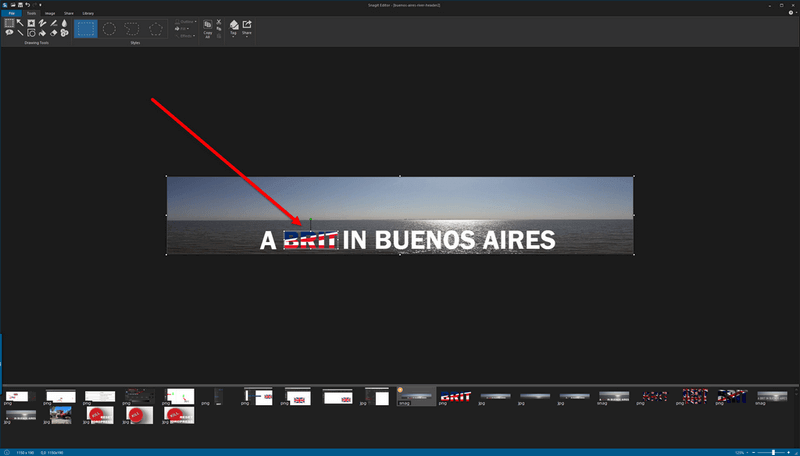Open the last snag thumbnail in top row

point(772,396)
